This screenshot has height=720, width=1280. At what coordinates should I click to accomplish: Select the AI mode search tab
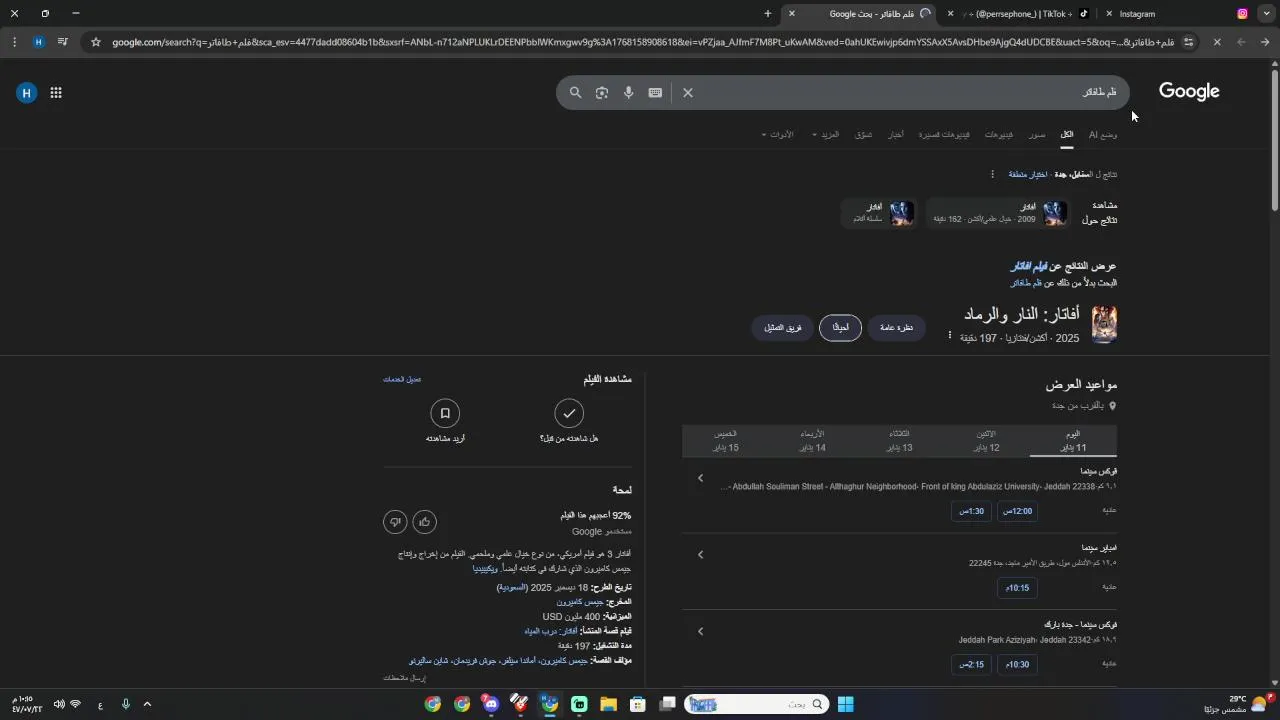[1103, 134]
